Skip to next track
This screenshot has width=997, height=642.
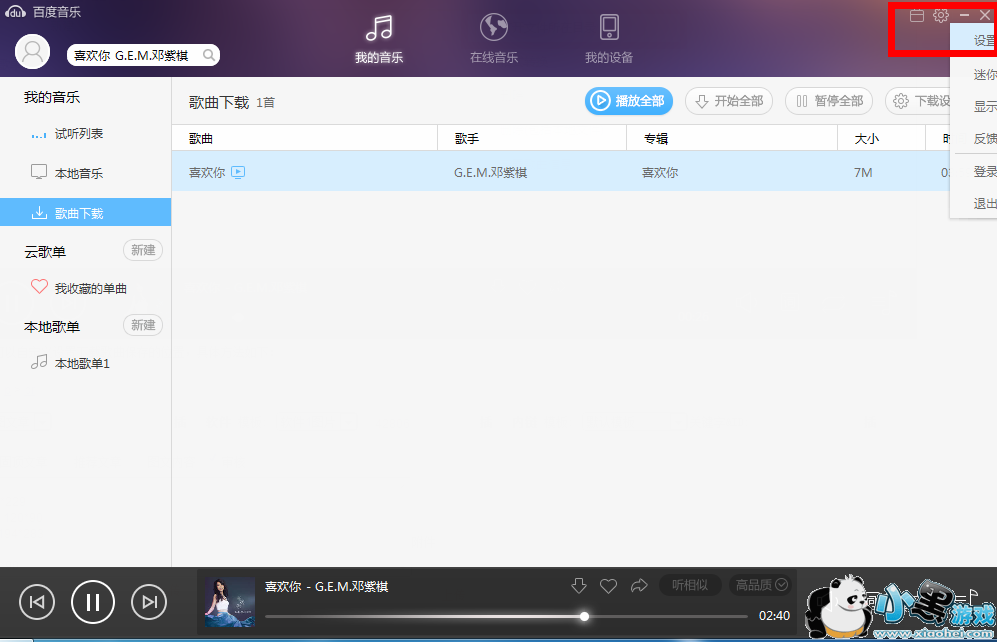point(149,602)
